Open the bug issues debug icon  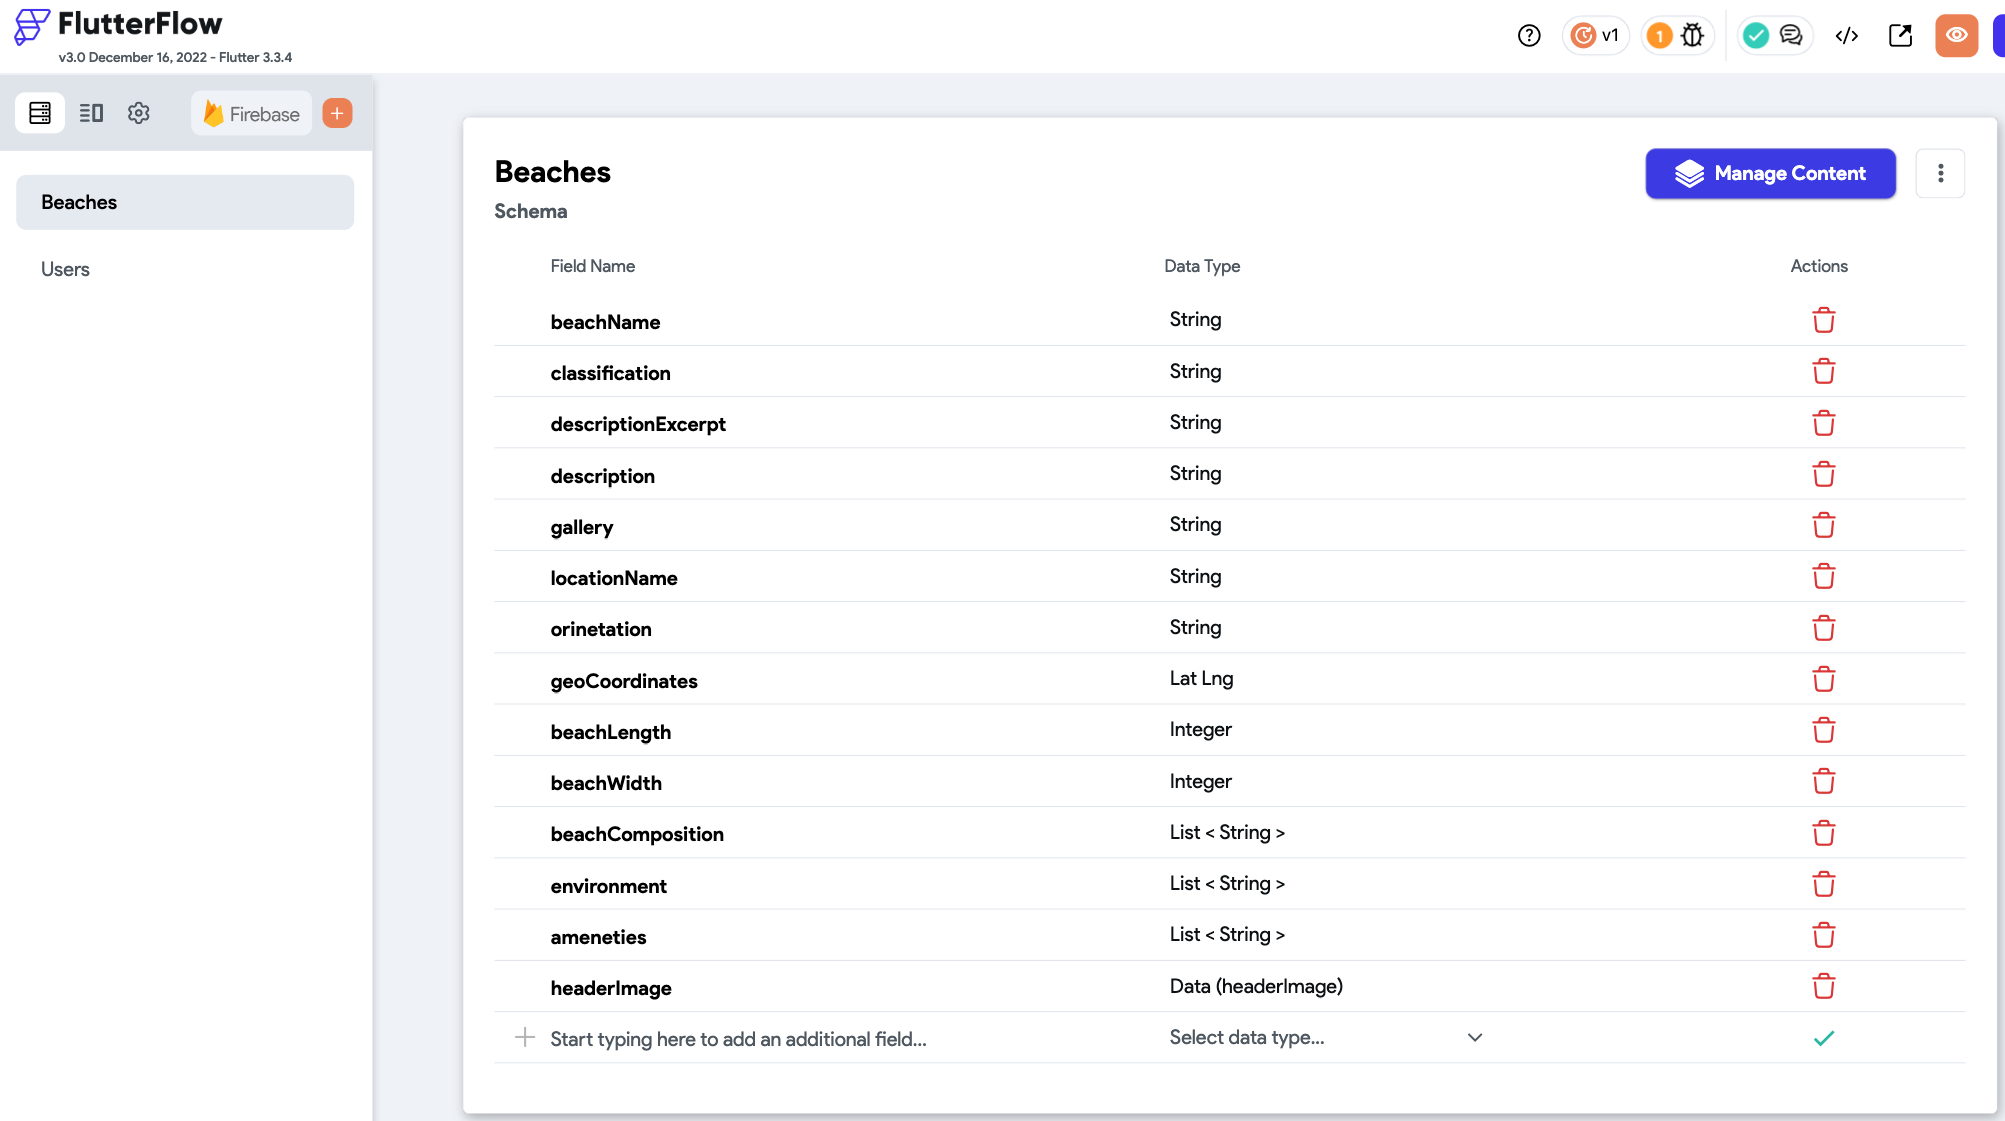[x=1692, y=36]
